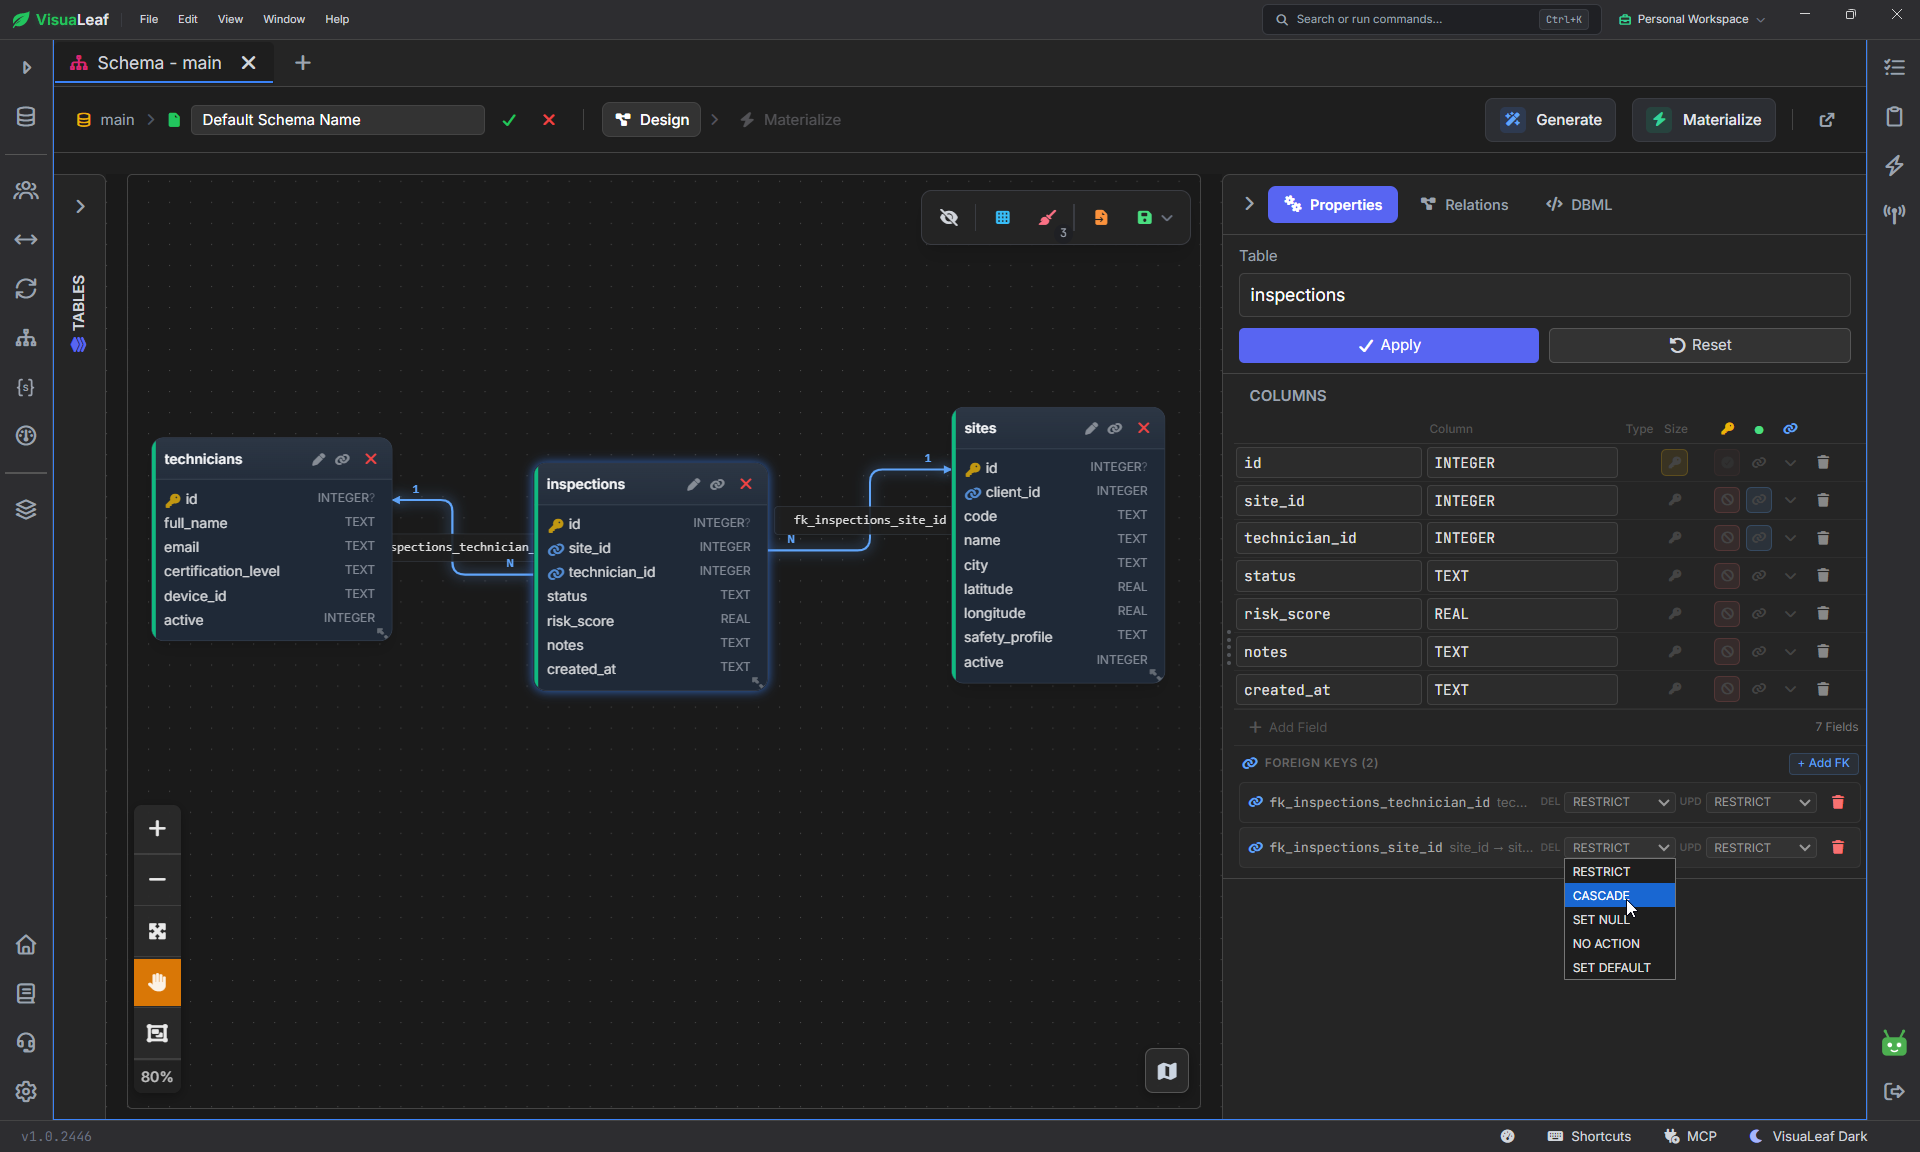Image resolution: width=1920 pixels, height=1152 pixels.
Task: Switch to the DBML tab
Action: 1579,205
